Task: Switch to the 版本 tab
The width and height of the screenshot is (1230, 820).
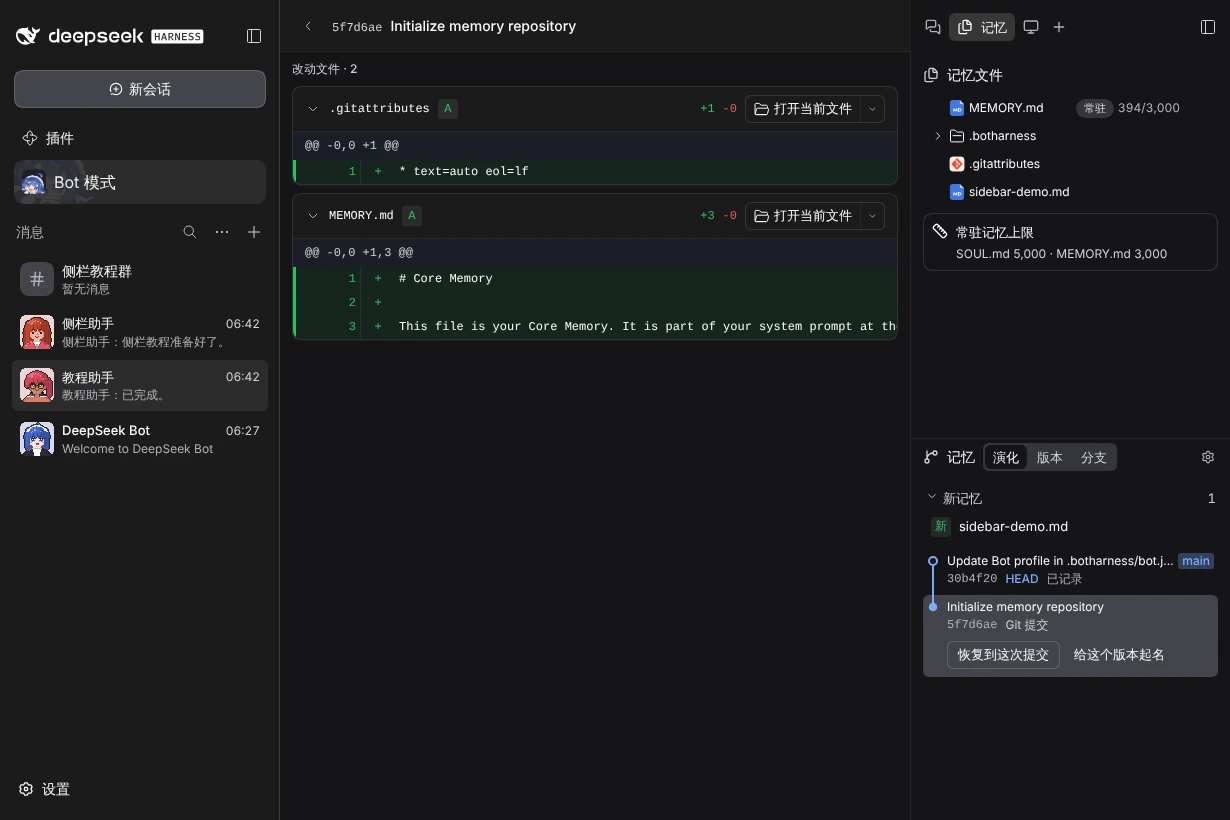Action: point(1050,458)
